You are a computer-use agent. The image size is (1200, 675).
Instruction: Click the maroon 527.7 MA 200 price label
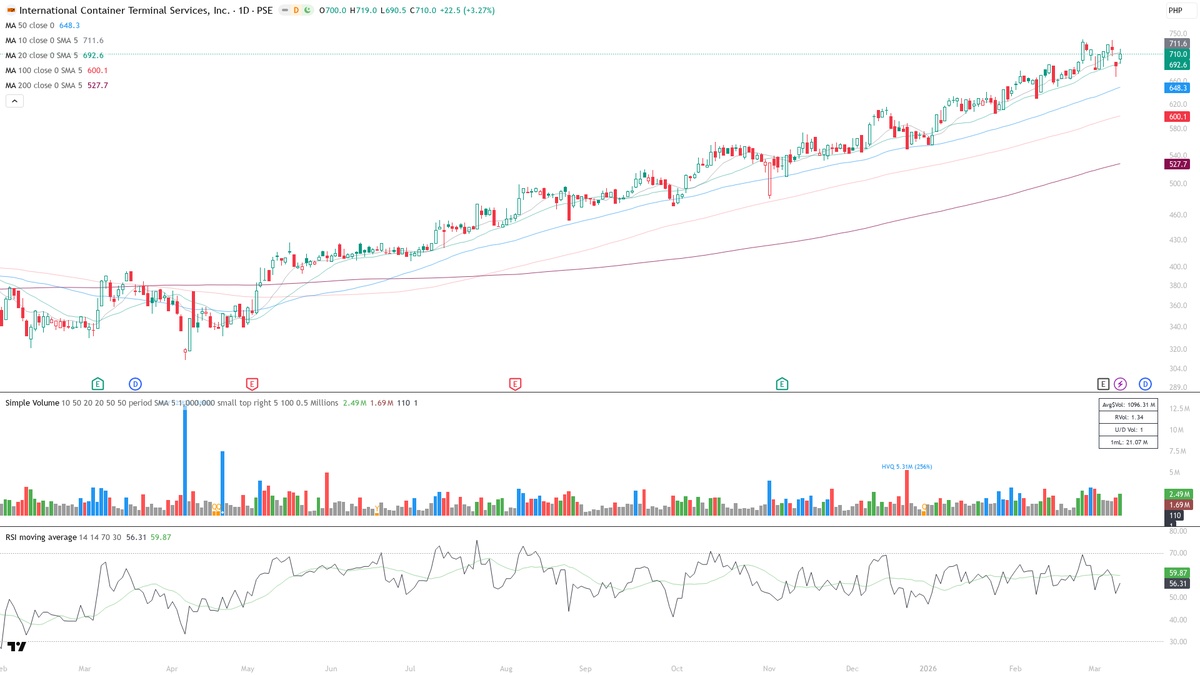(1177, 163)
